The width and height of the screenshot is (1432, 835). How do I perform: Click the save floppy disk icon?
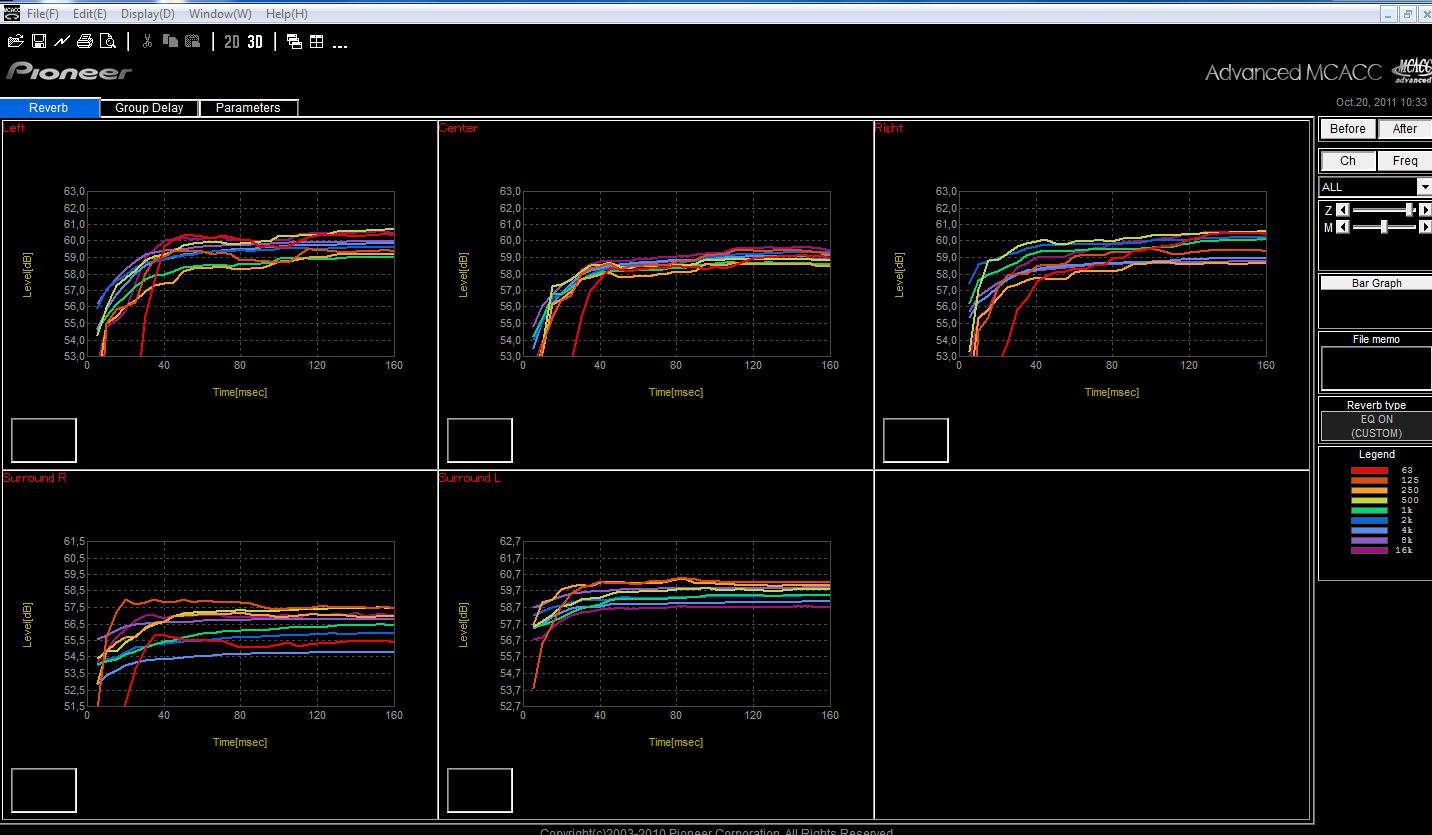39,42
